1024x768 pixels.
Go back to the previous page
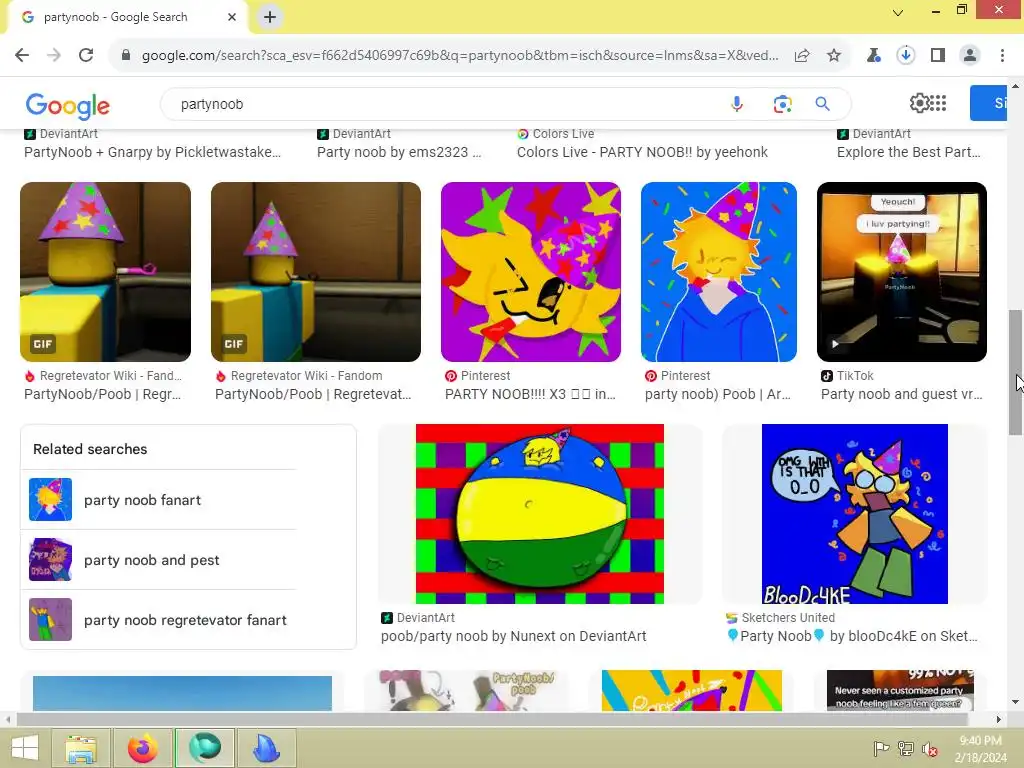22,56
